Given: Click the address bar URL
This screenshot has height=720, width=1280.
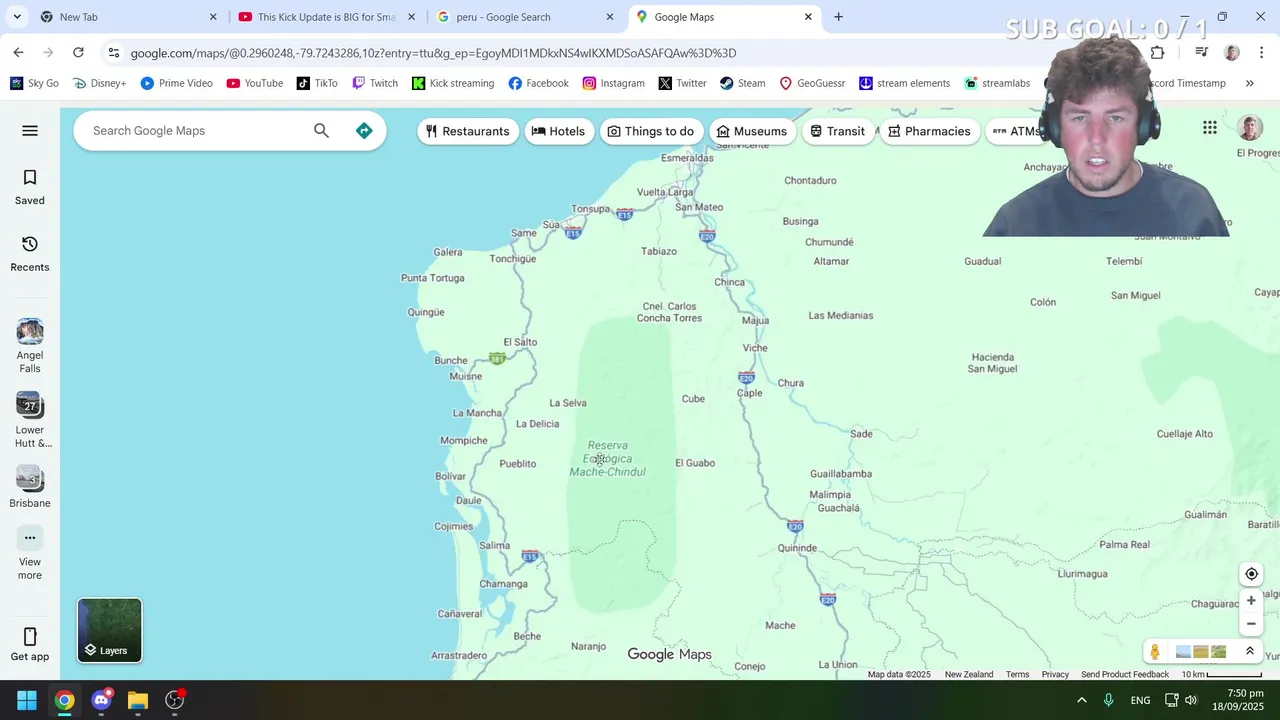Looking at the screenshot, I should pos(433,53).
